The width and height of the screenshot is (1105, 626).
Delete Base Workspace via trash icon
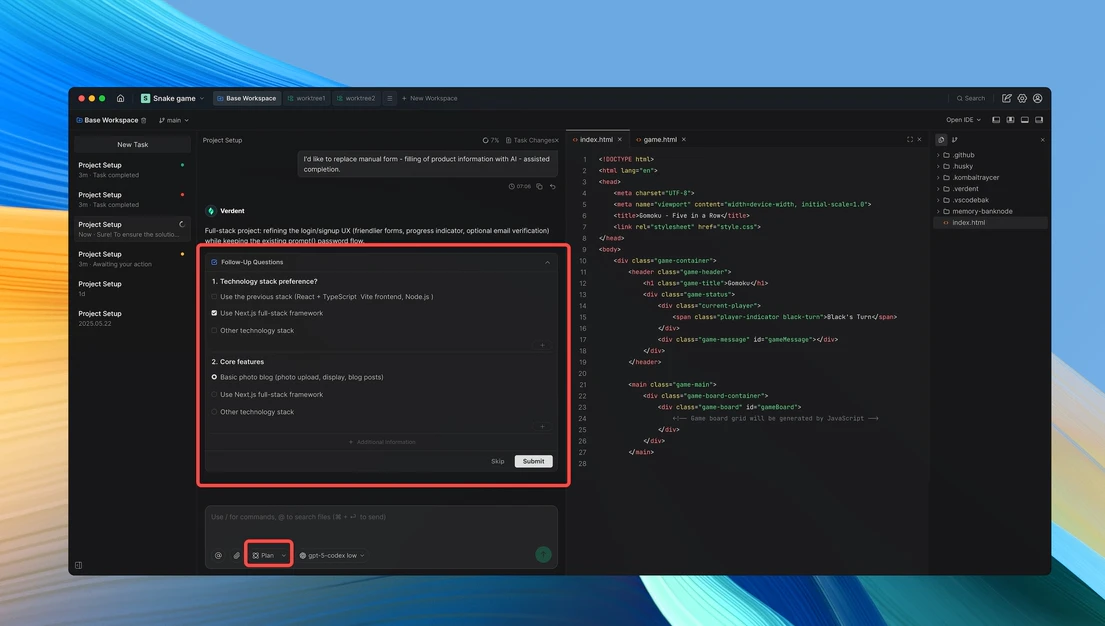[144, 121]
